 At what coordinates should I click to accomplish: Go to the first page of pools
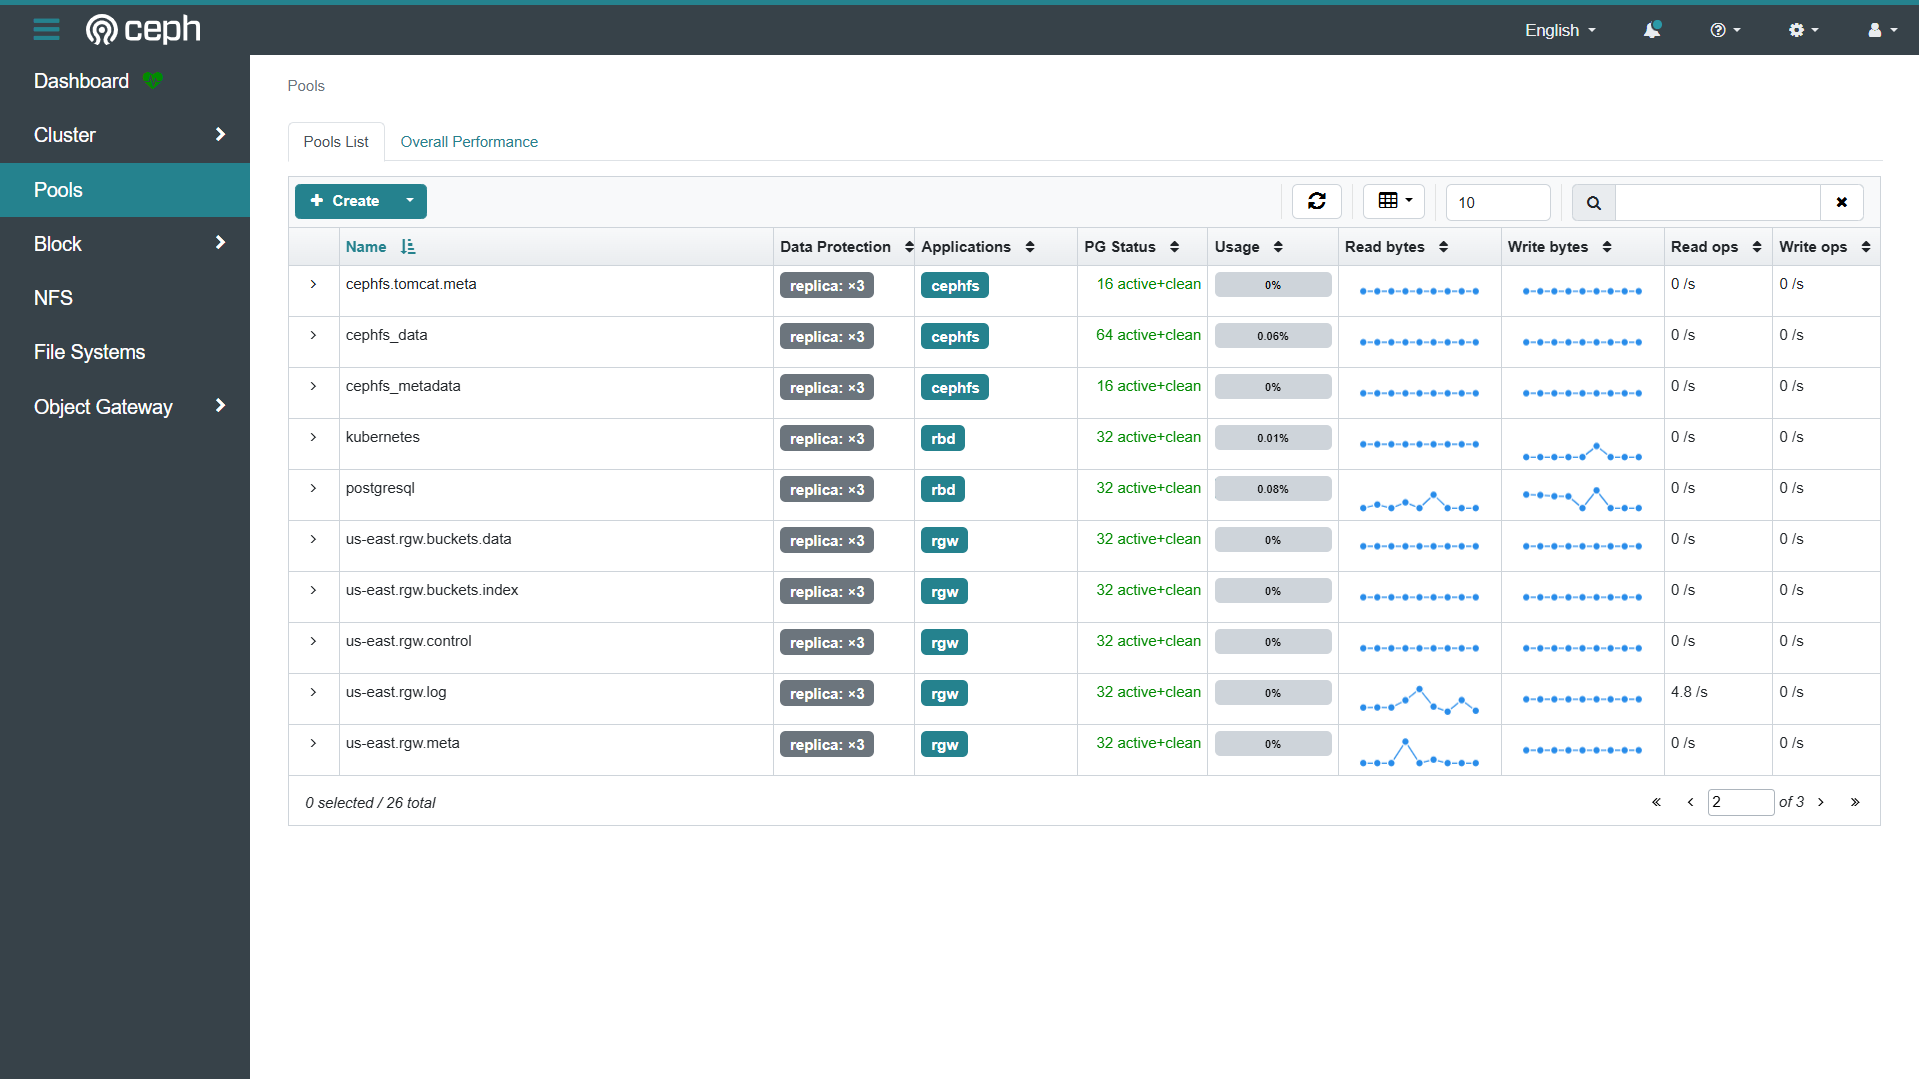[1656, 802]
